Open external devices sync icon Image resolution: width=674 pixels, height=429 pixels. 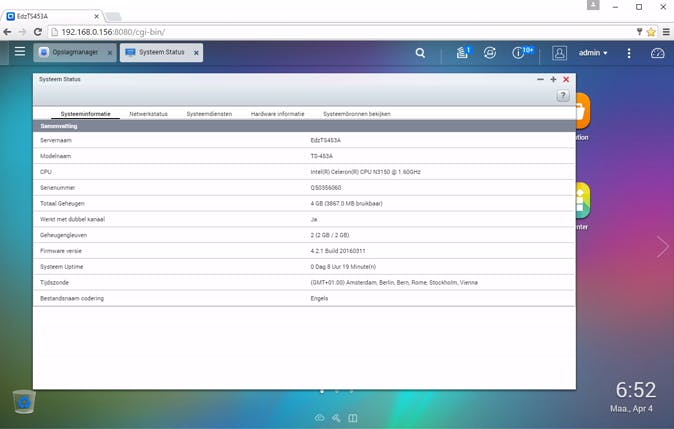pyautogui.click(x=490, y=53)
